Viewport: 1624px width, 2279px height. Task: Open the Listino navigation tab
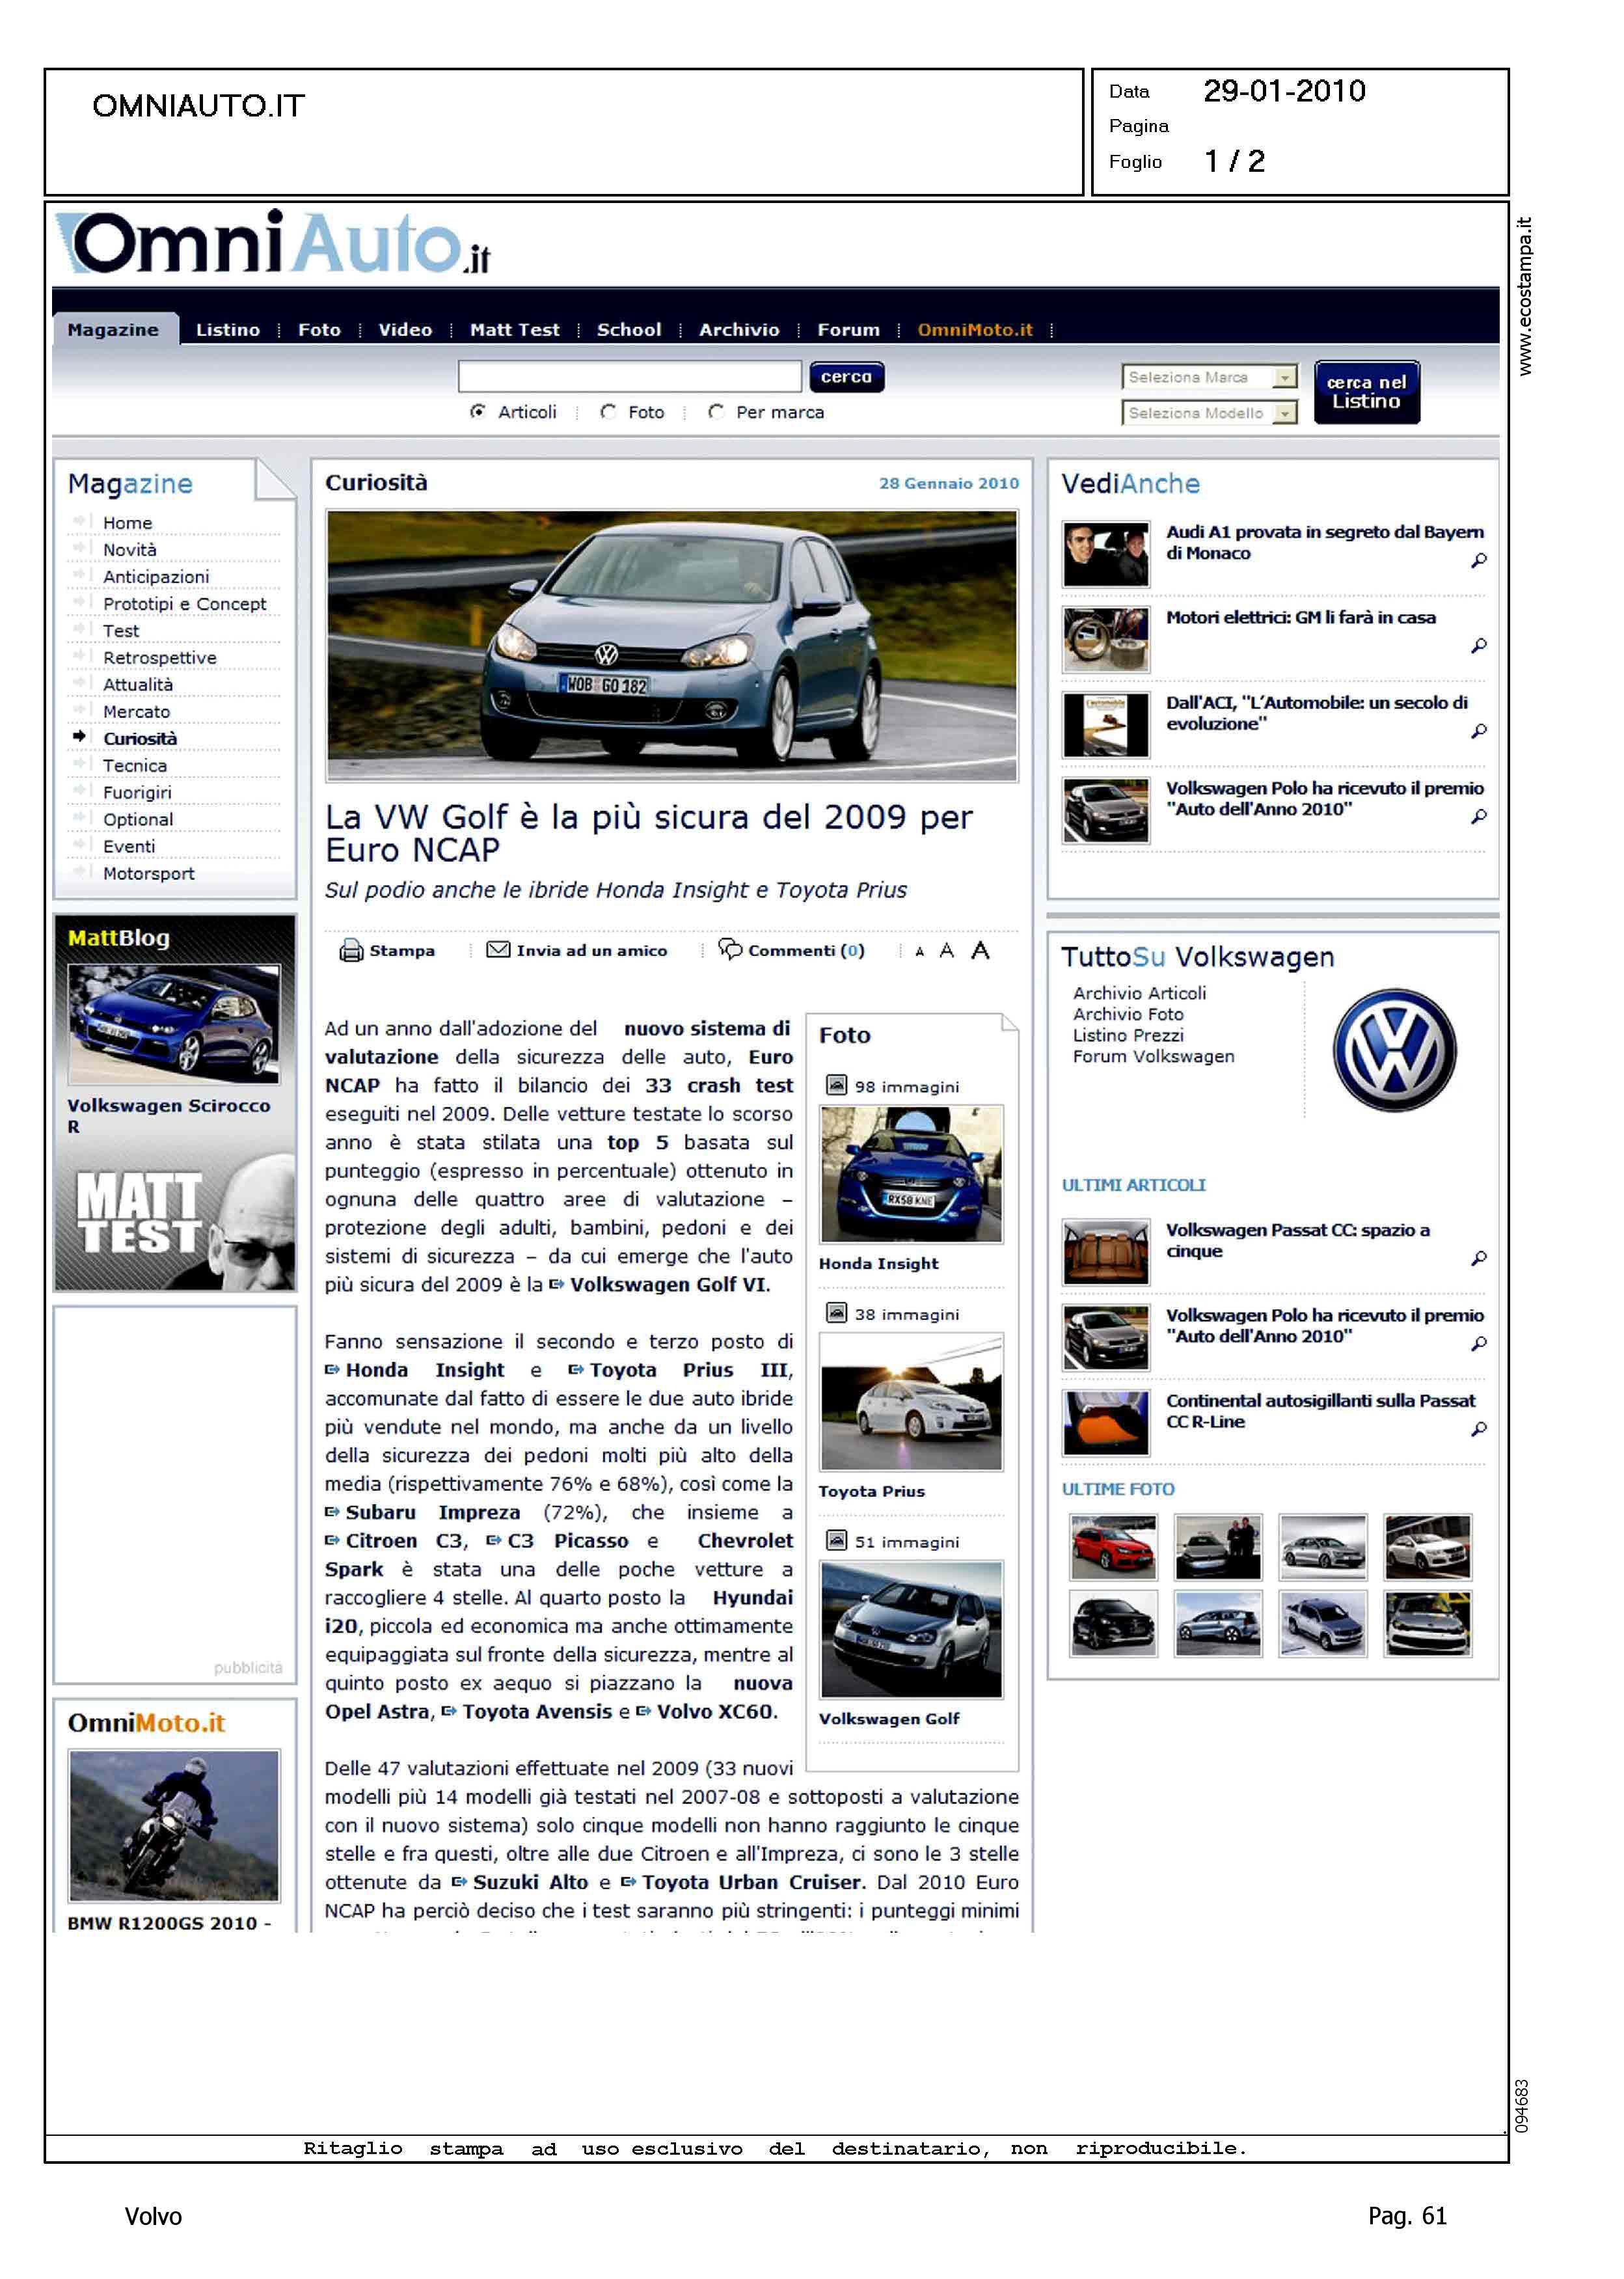tap(227, 330)
